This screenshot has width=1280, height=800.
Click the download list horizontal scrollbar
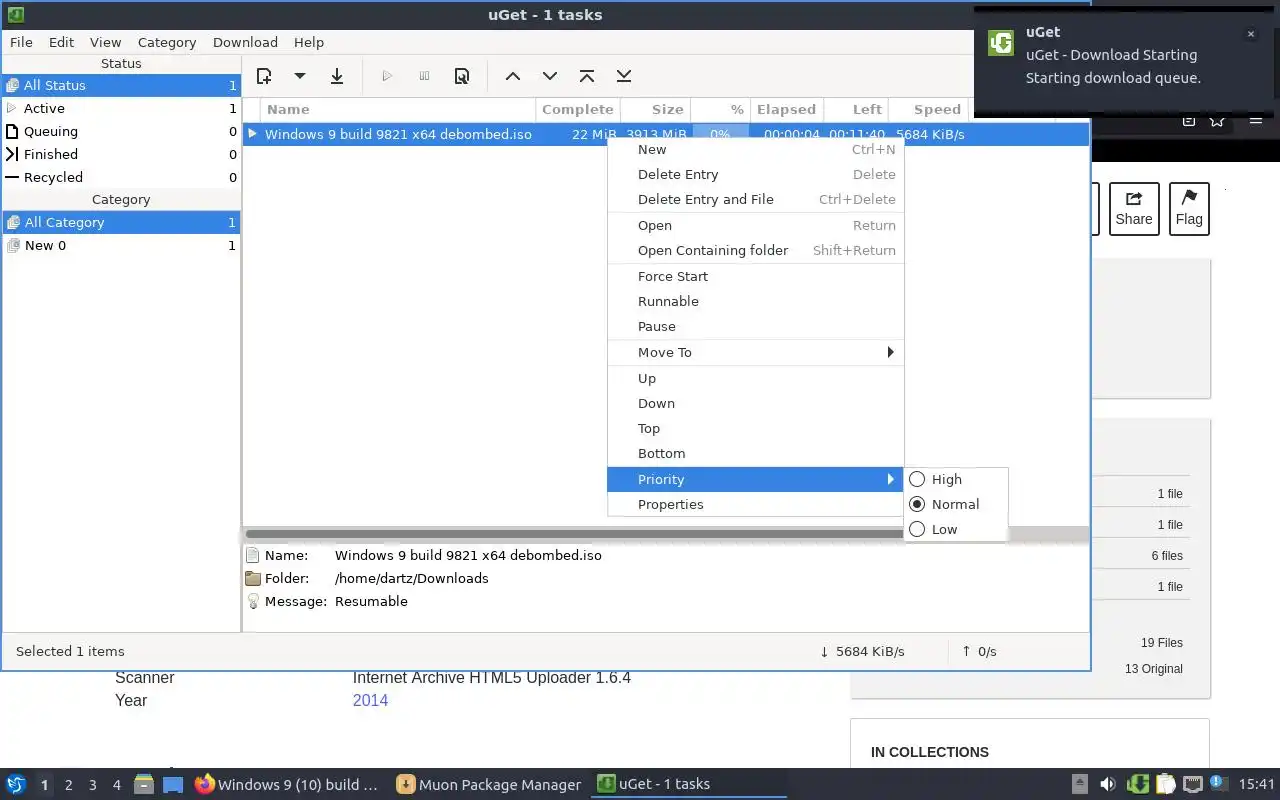click(575, 534)
